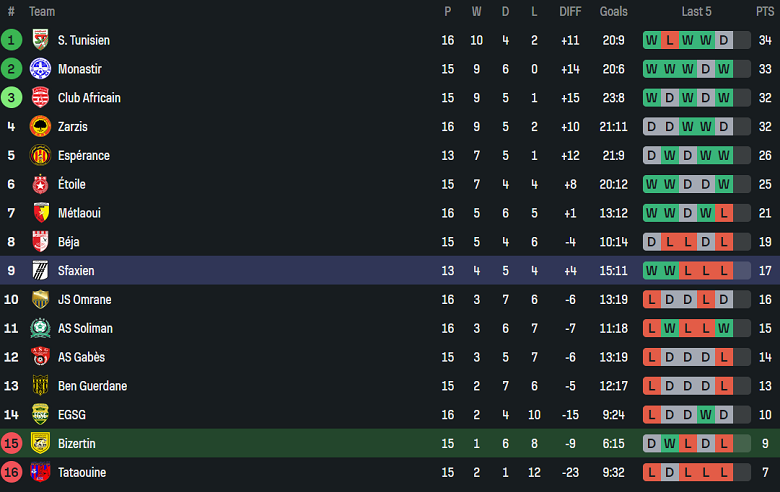Click the green position 1 badge

click(x=11, y=40)
